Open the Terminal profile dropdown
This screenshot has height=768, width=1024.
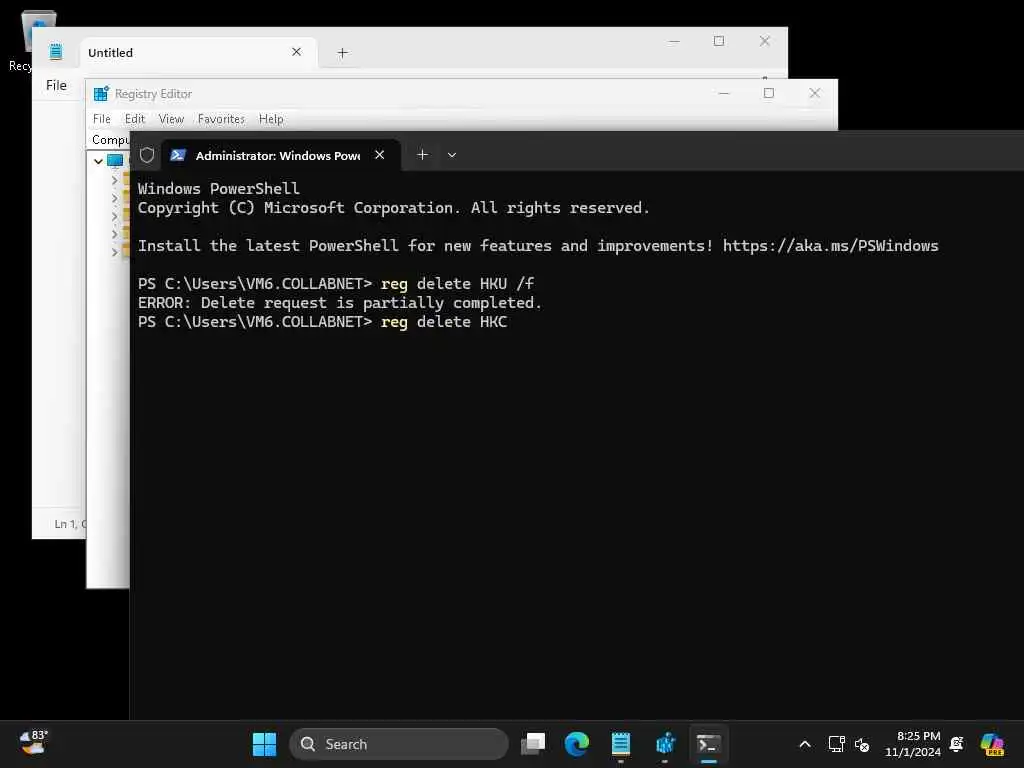452,155
